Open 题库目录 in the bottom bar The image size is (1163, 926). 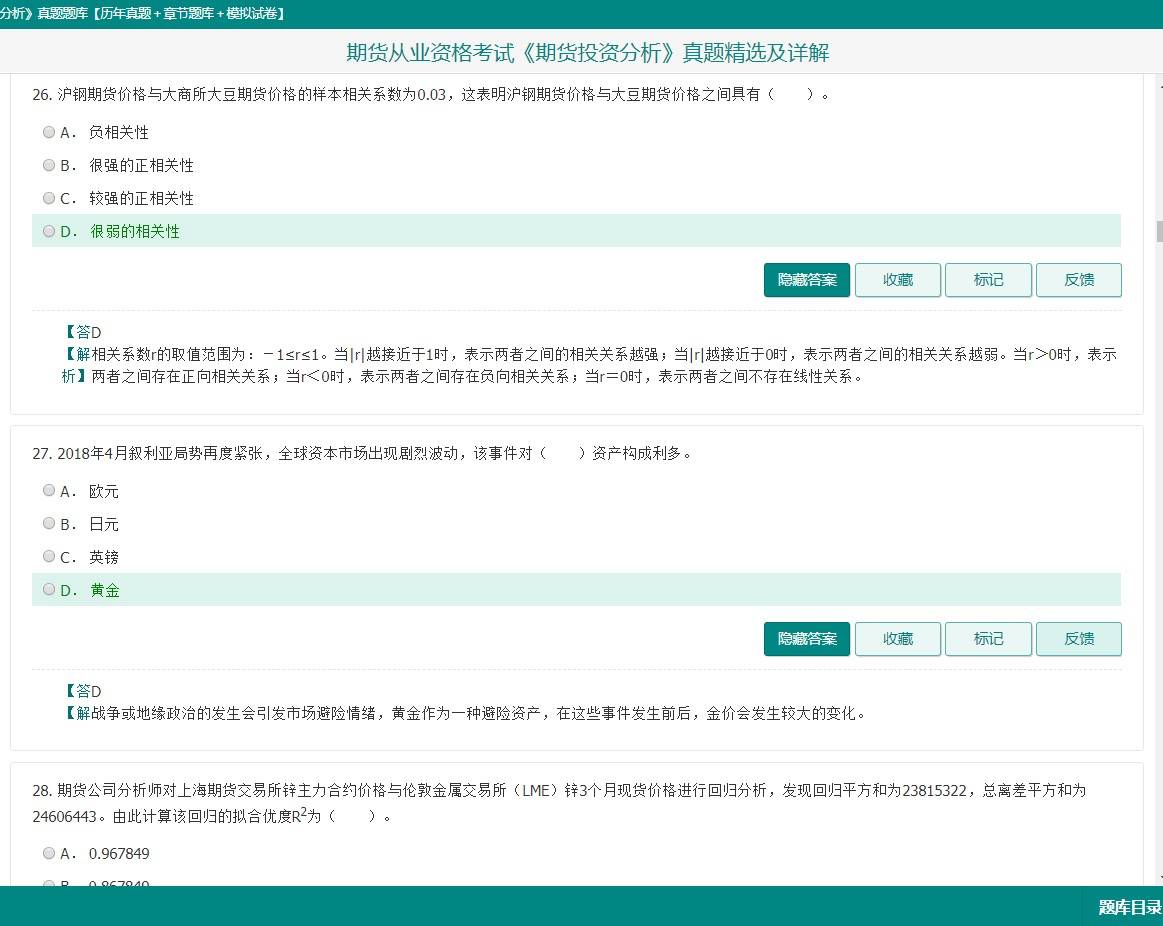tap(1129, 907)
